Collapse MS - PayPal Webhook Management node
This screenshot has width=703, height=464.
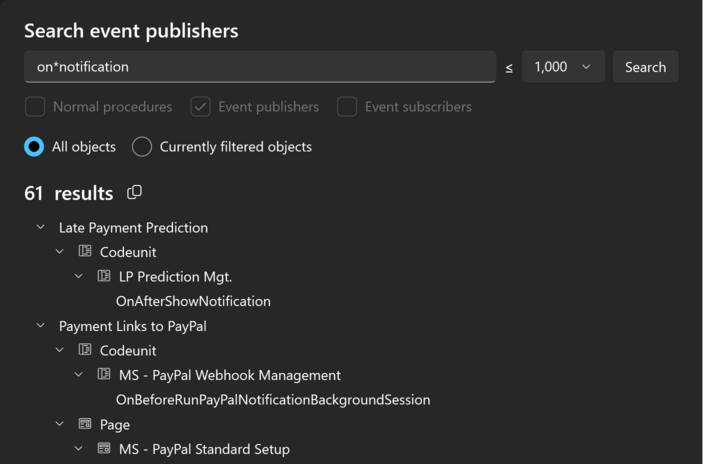(x=78, y=375)
